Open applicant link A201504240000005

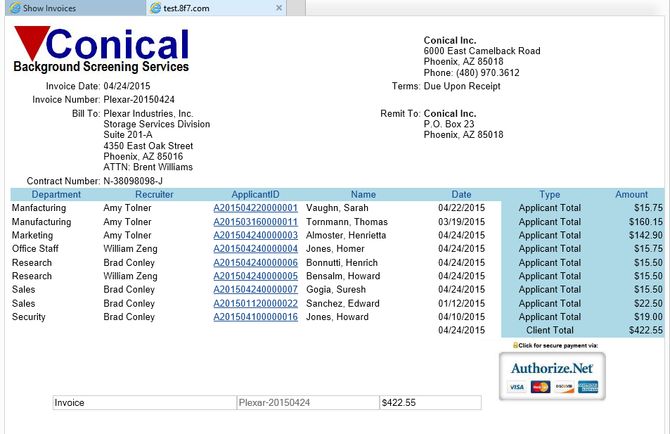pos(256,276)
